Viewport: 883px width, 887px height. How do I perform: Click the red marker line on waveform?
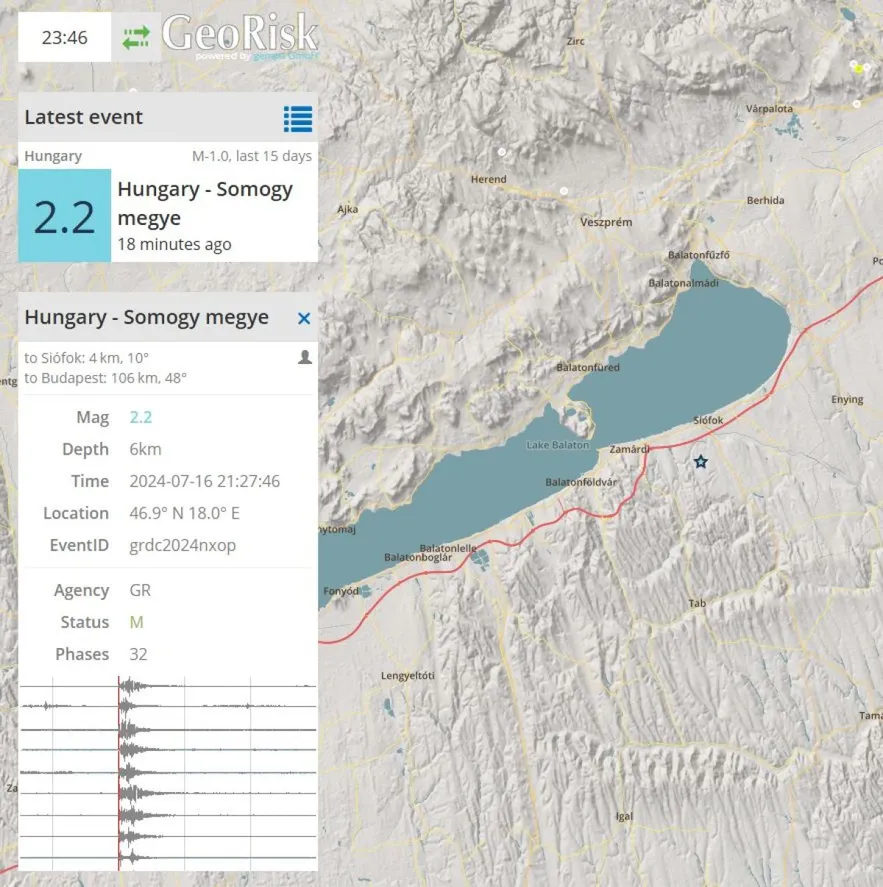pos(119,774)
